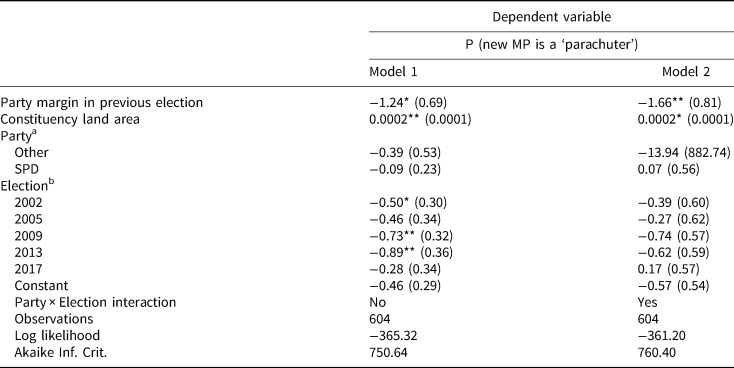Click the 2013 coefficient −0.89** (0.36)
The height and width of the screenshot is (368, 734).
[411, 252]
